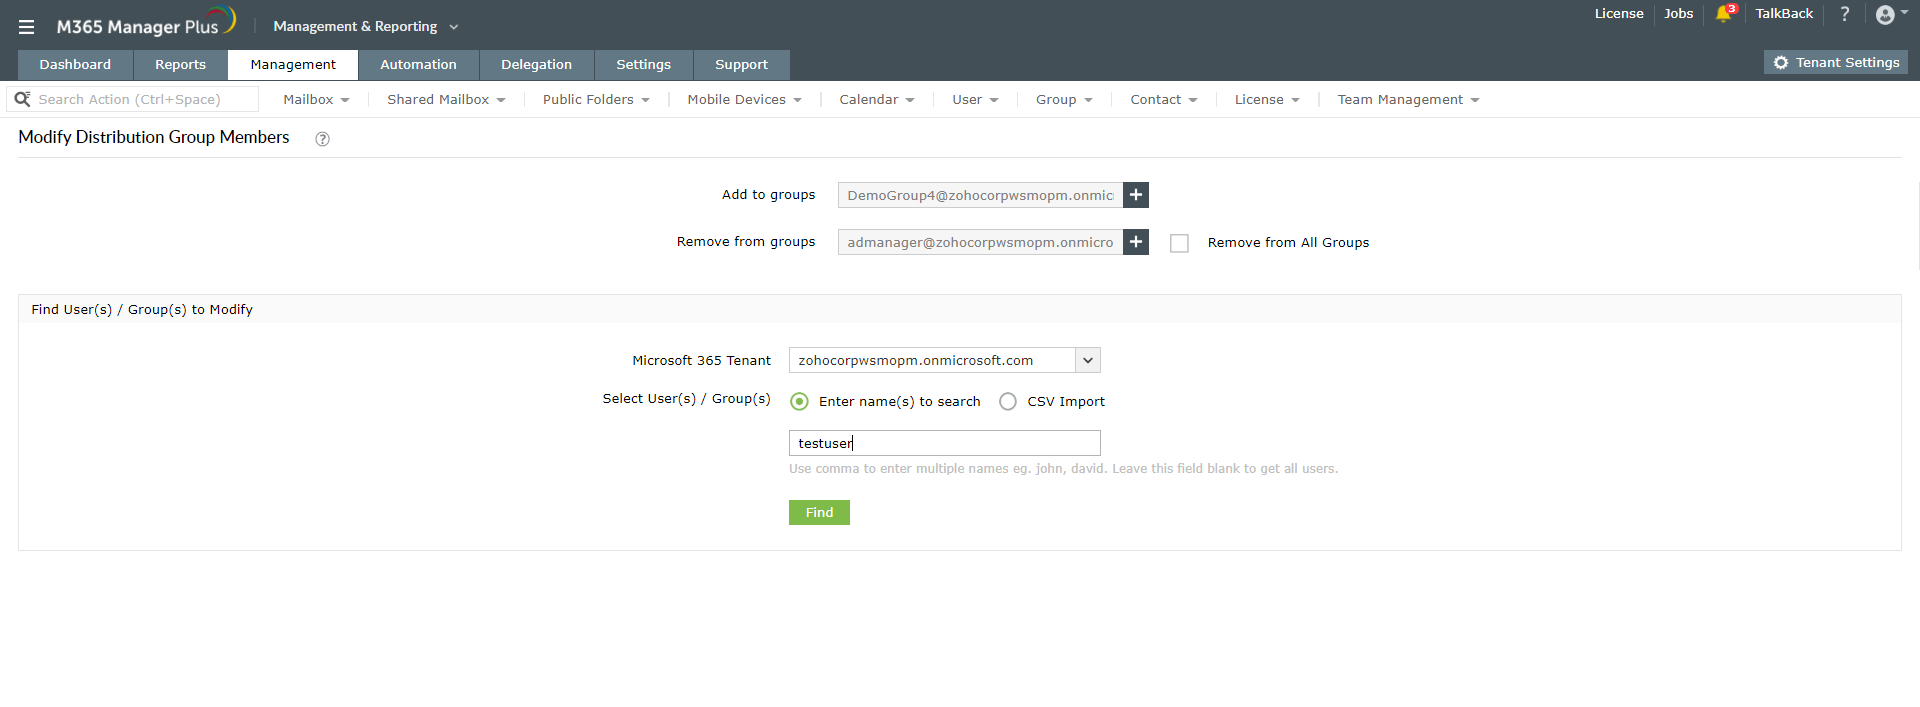This screenshot has width=1920, height=707.
Task: Select CSV Import option
Action: click(1008, 401)
